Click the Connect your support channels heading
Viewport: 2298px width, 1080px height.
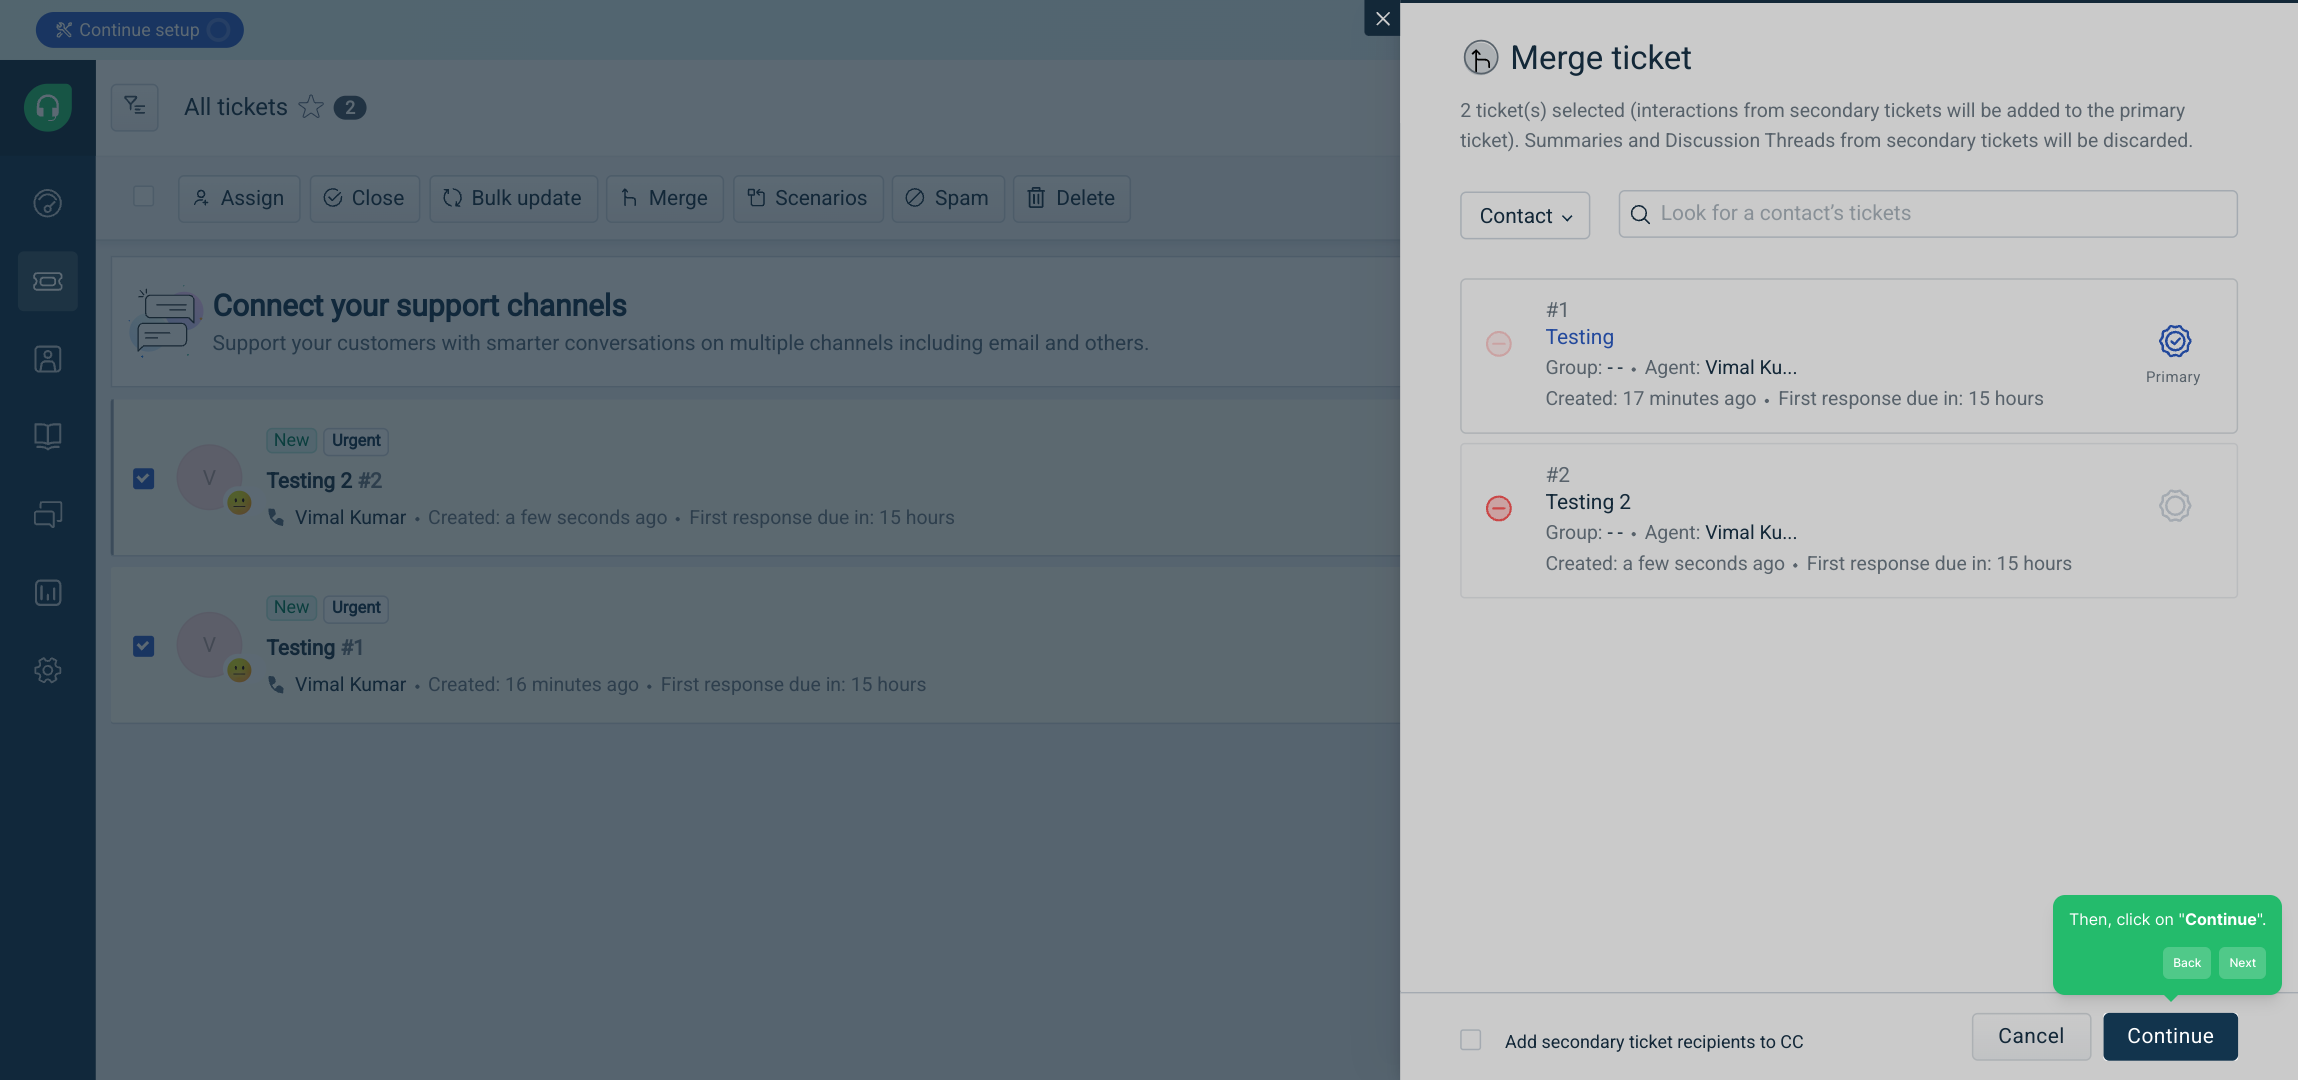click(x=419, y=305)
